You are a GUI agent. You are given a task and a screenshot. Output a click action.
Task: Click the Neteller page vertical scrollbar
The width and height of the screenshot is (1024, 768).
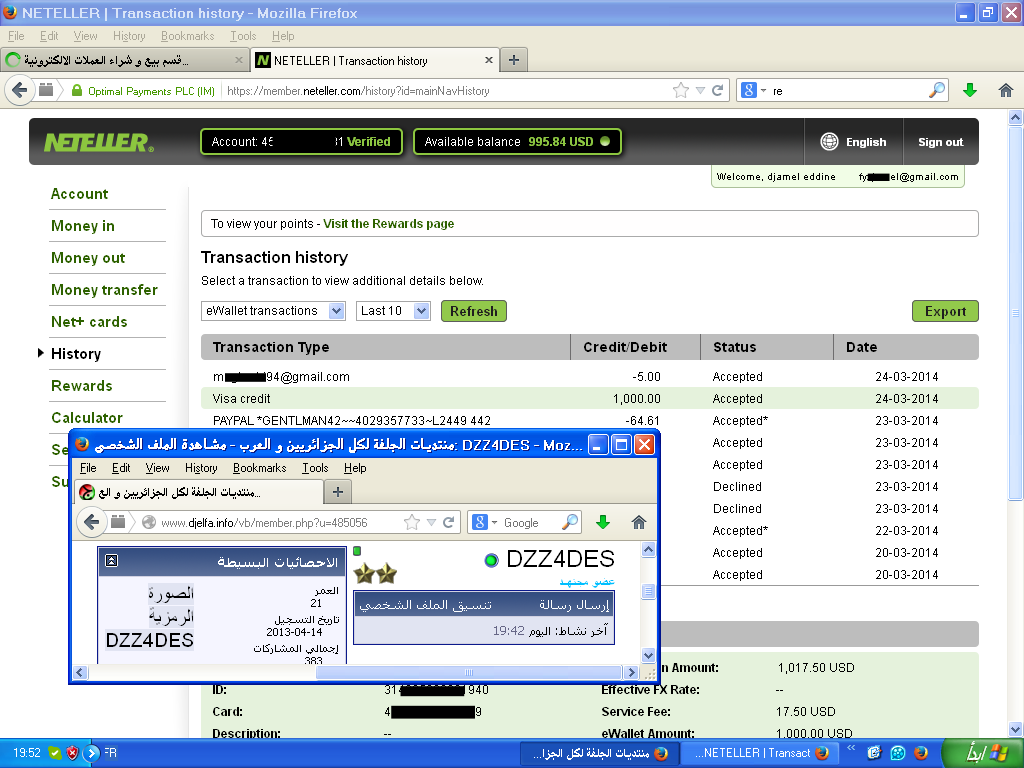[1015, 313]
